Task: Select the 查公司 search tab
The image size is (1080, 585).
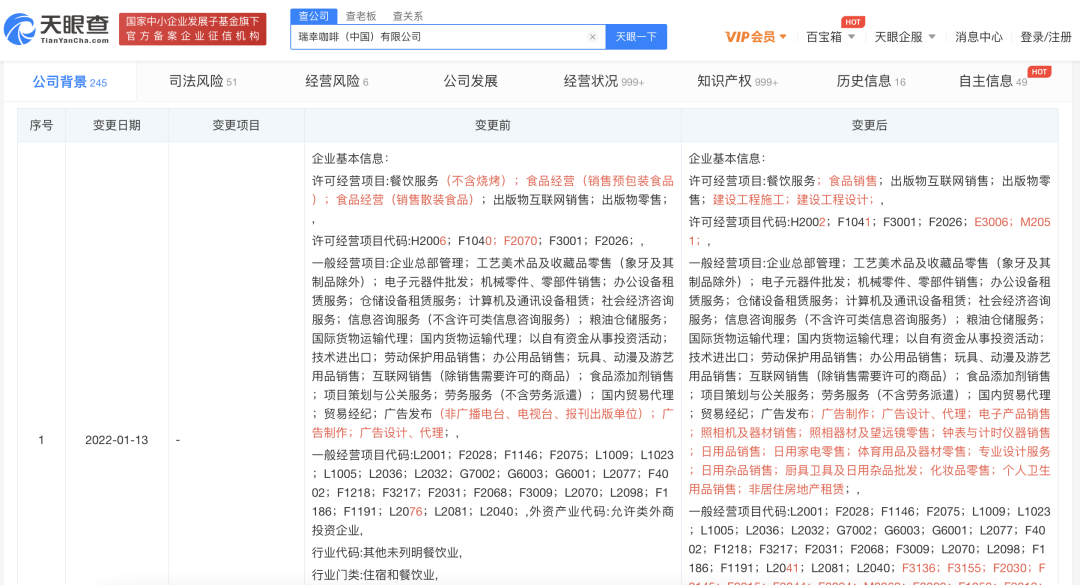Action: [313, 16]
